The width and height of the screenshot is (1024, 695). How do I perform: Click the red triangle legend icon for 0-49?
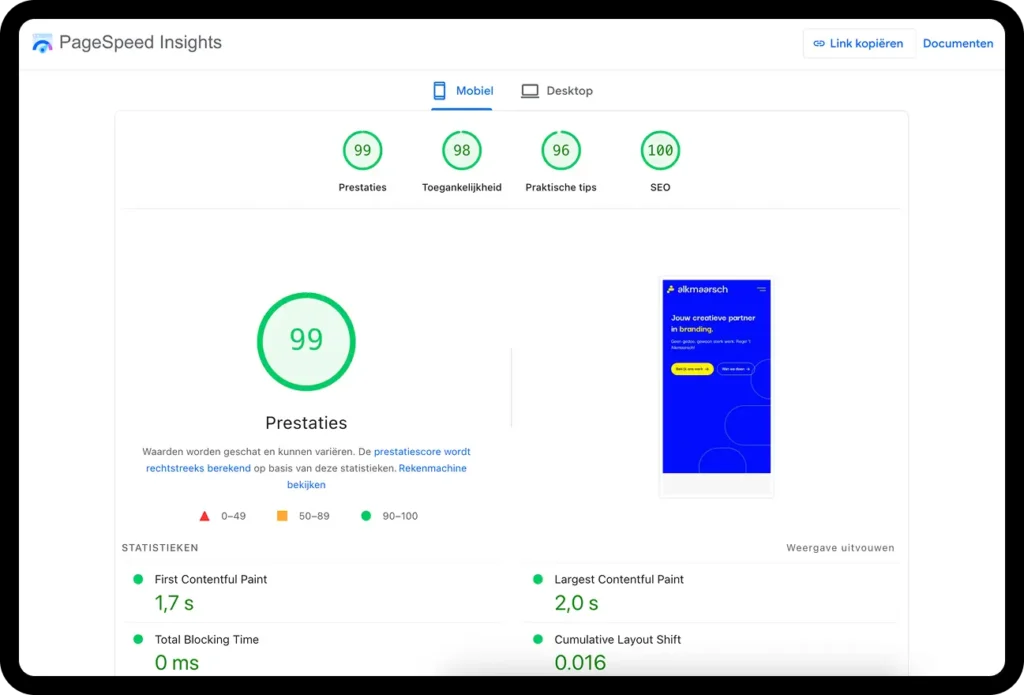[206, 516]
